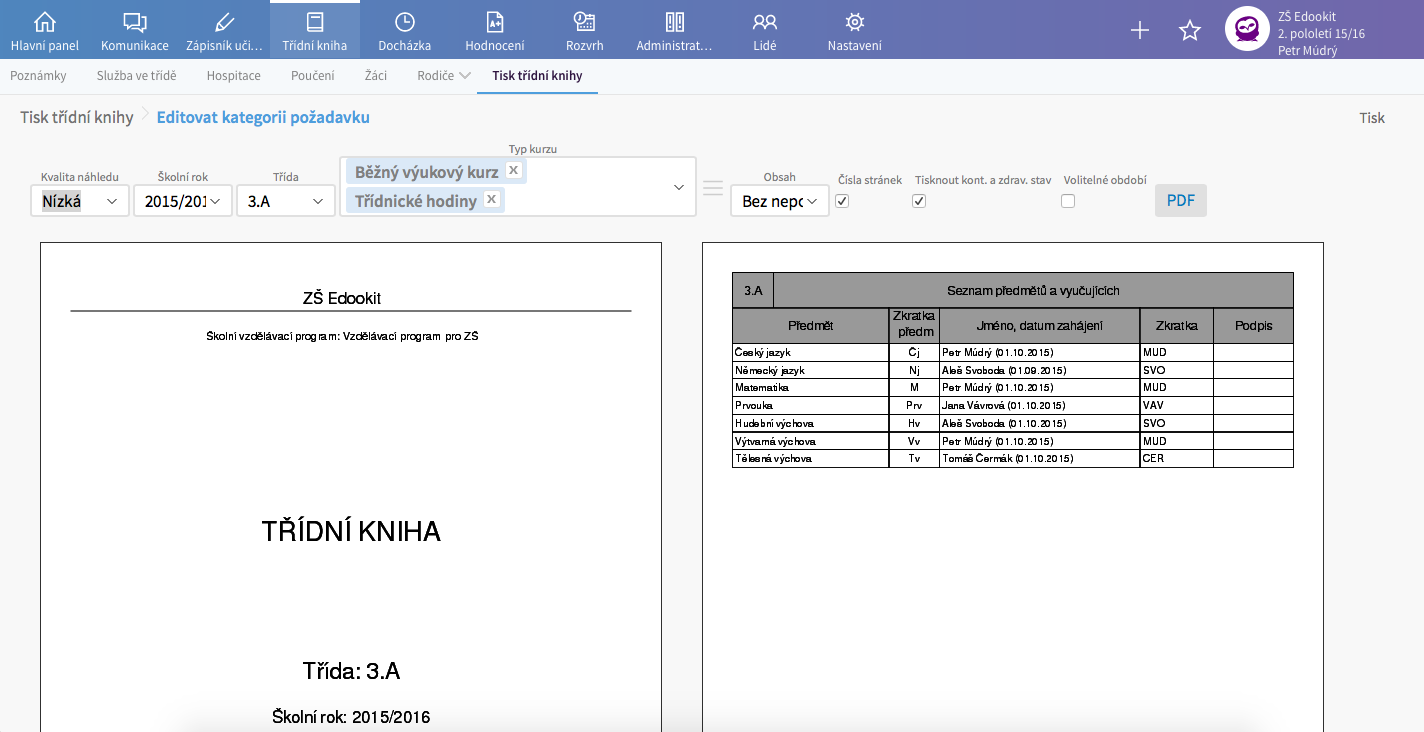Image resolution: width=1424 pixels, height=732 pixels.
Task: Click TŘÍDNÍ KNIHA title text
Action: pos(351,531)
